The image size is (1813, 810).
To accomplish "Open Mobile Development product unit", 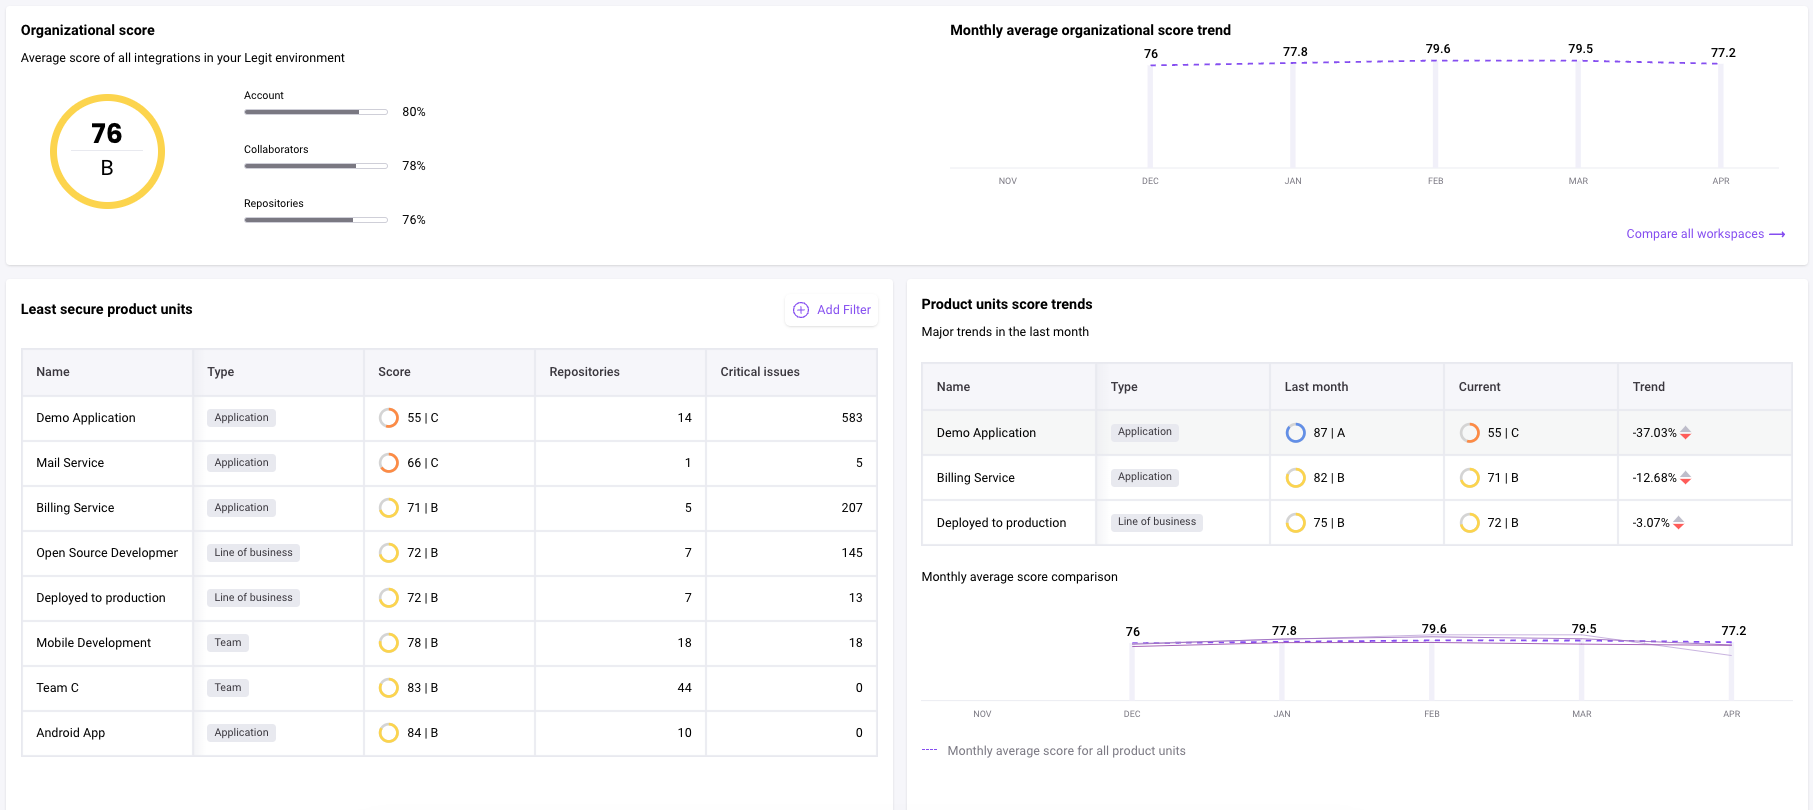I will (94, 643).
